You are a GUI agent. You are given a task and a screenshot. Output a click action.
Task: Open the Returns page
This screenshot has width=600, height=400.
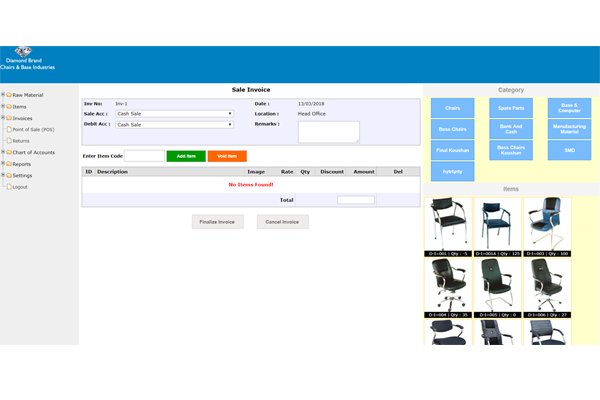coord(20,141)
